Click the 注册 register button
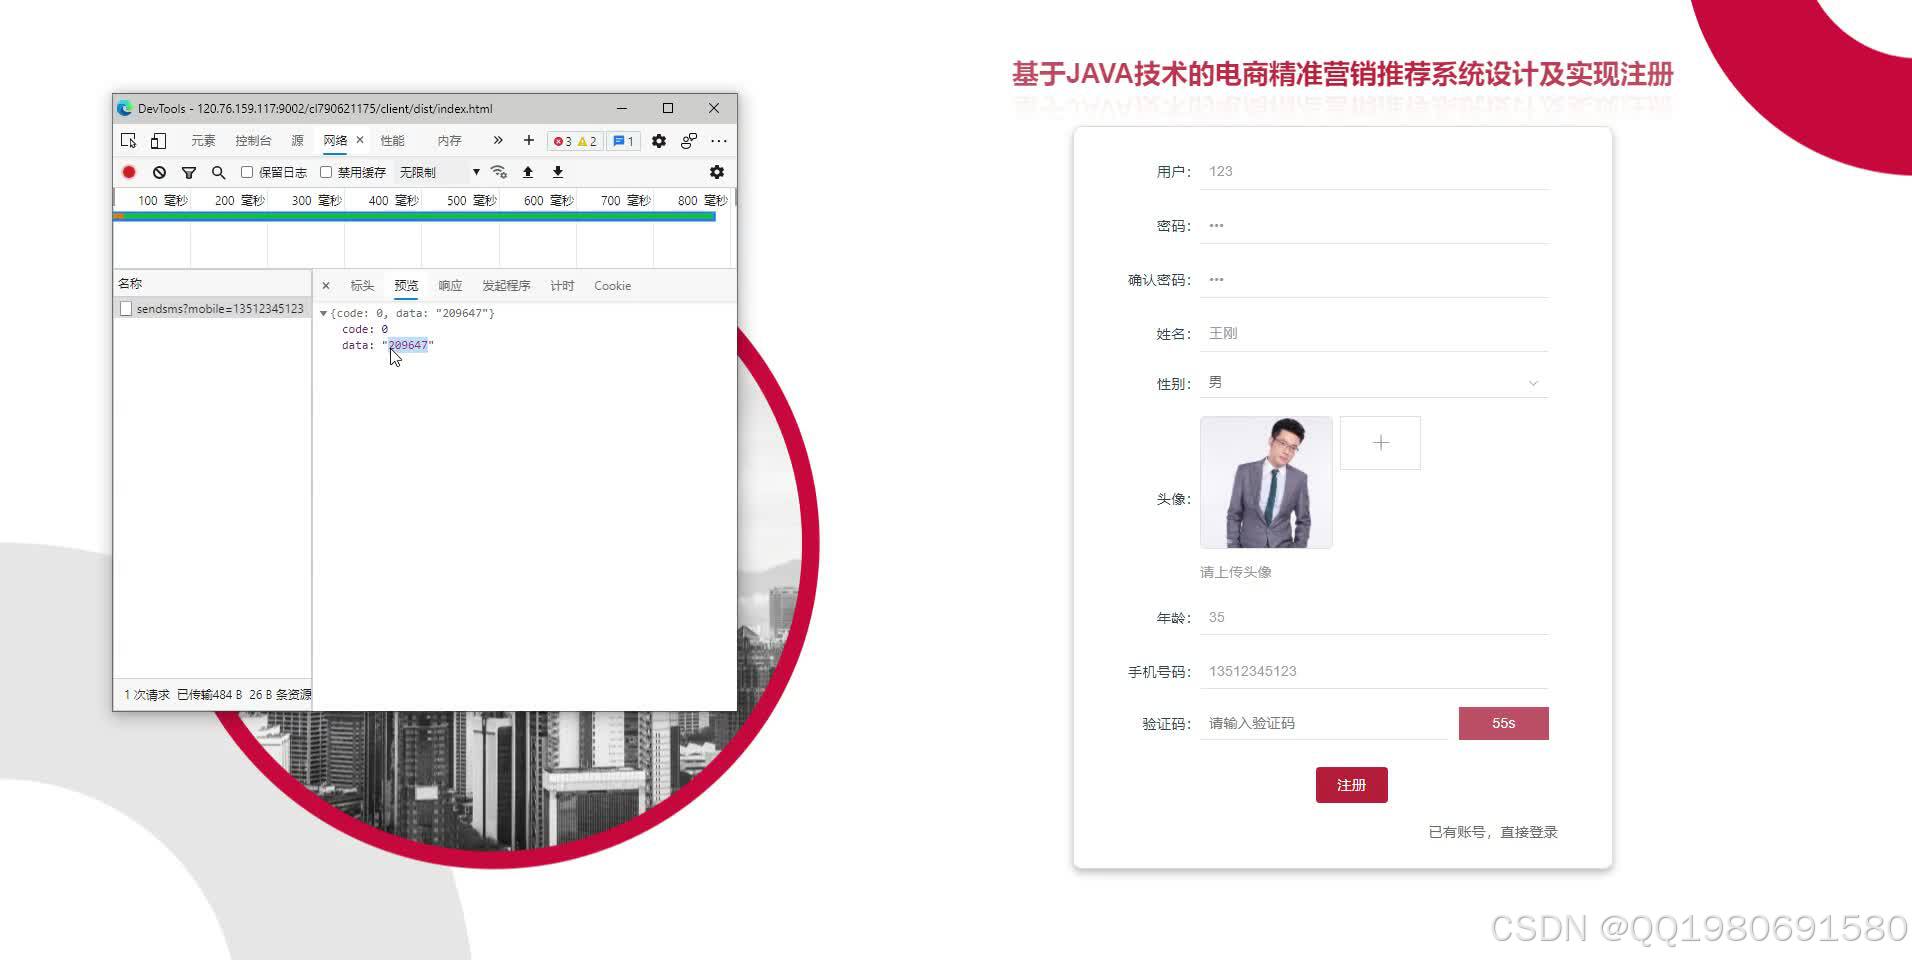This screenshot has height=960, width=1912. (x=1351, y=785)
